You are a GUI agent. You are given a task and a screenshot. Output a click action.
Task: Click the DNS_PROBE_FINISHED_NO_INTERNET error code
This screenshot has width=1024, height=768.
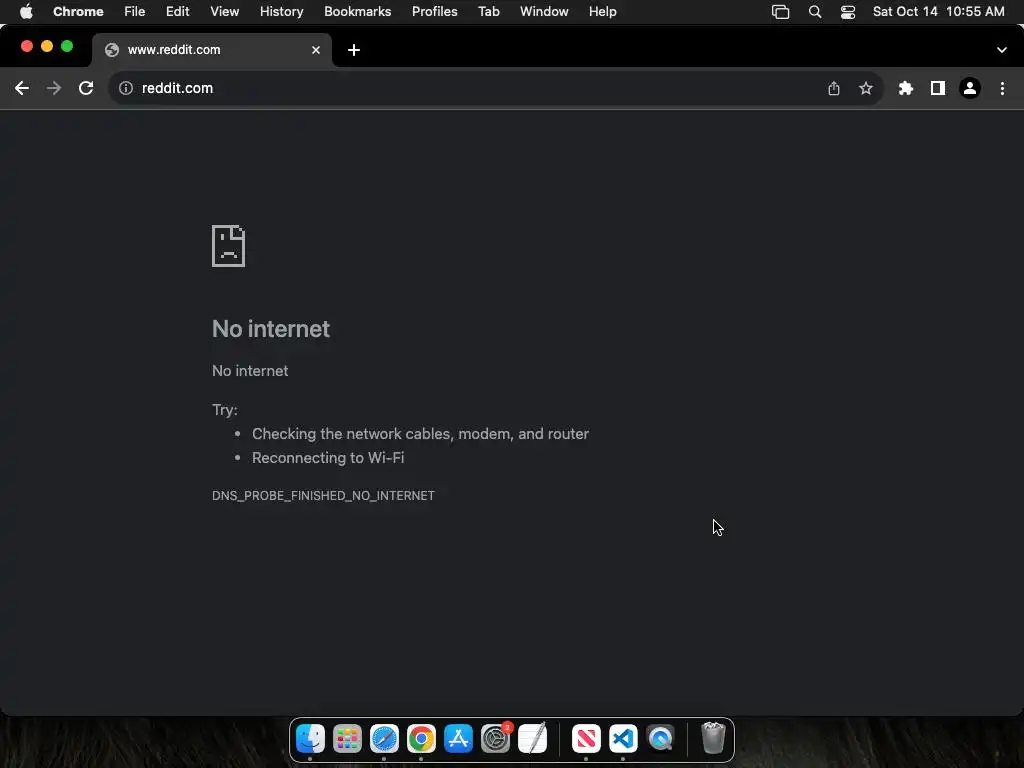pyautogui.click(x=323, y=495)
